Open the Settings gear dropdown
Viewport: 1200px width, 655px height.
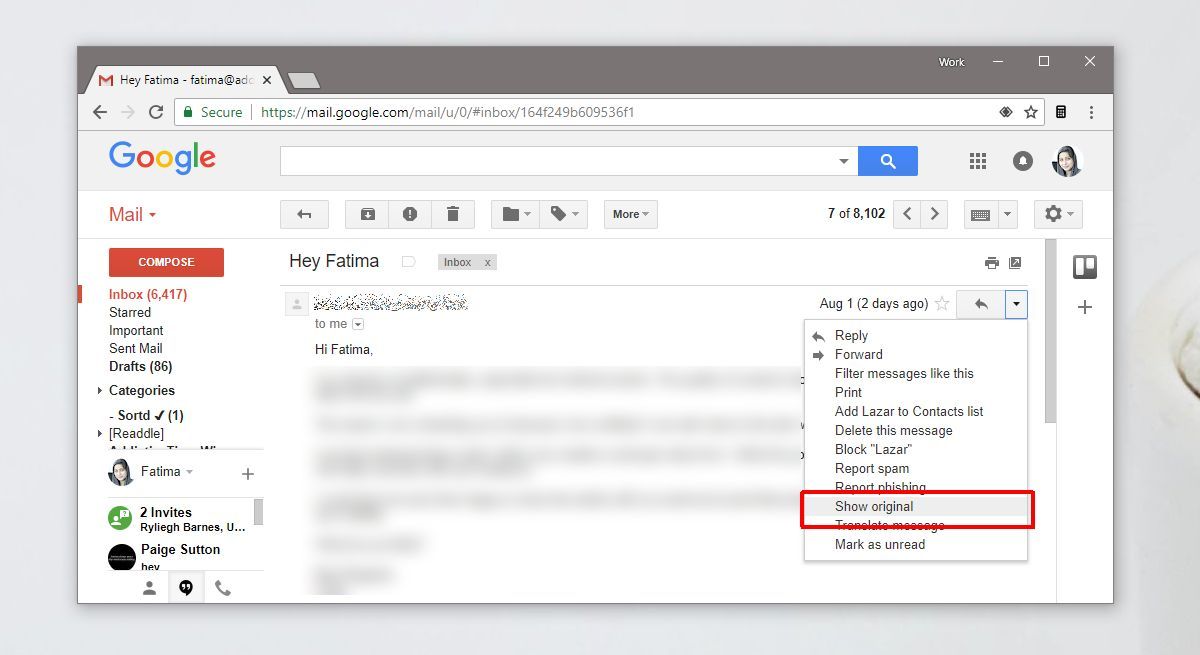(1057, 214)
